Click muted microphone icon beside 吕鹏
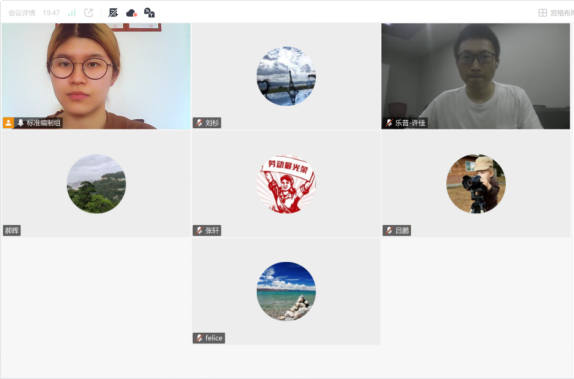This screenshot has height=379, width=574. pos(389,230)
